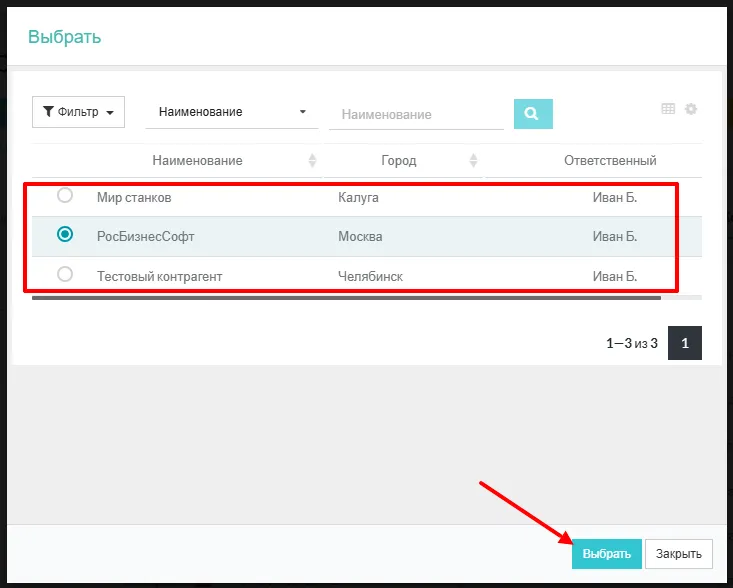Click the Ответственный column header
This screenshot has width=733, height=588.
point(610,160)
